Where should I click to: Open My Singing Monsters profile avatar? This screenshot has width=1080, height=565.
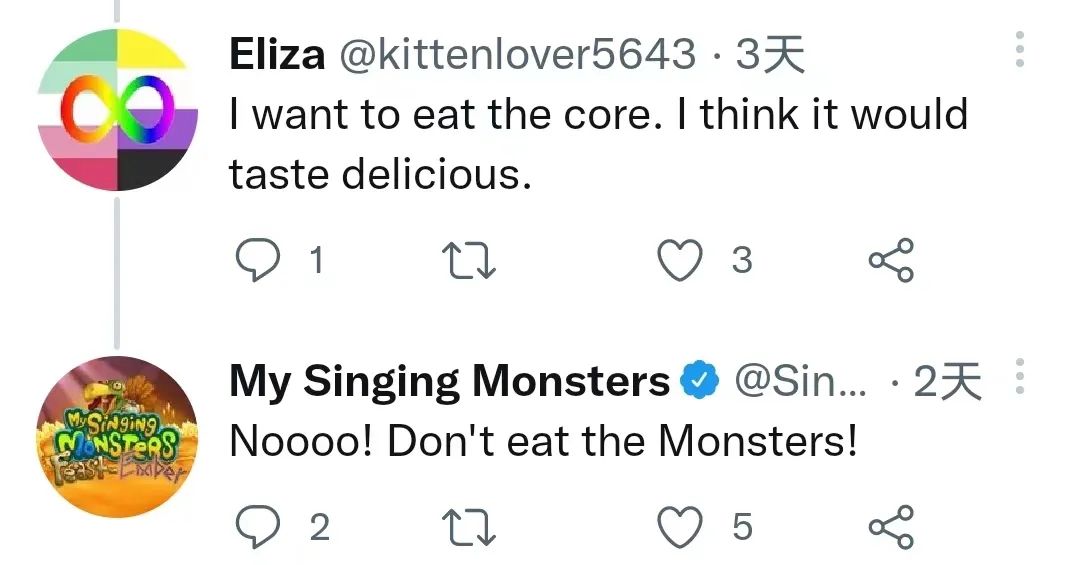(x=117, y=437)
